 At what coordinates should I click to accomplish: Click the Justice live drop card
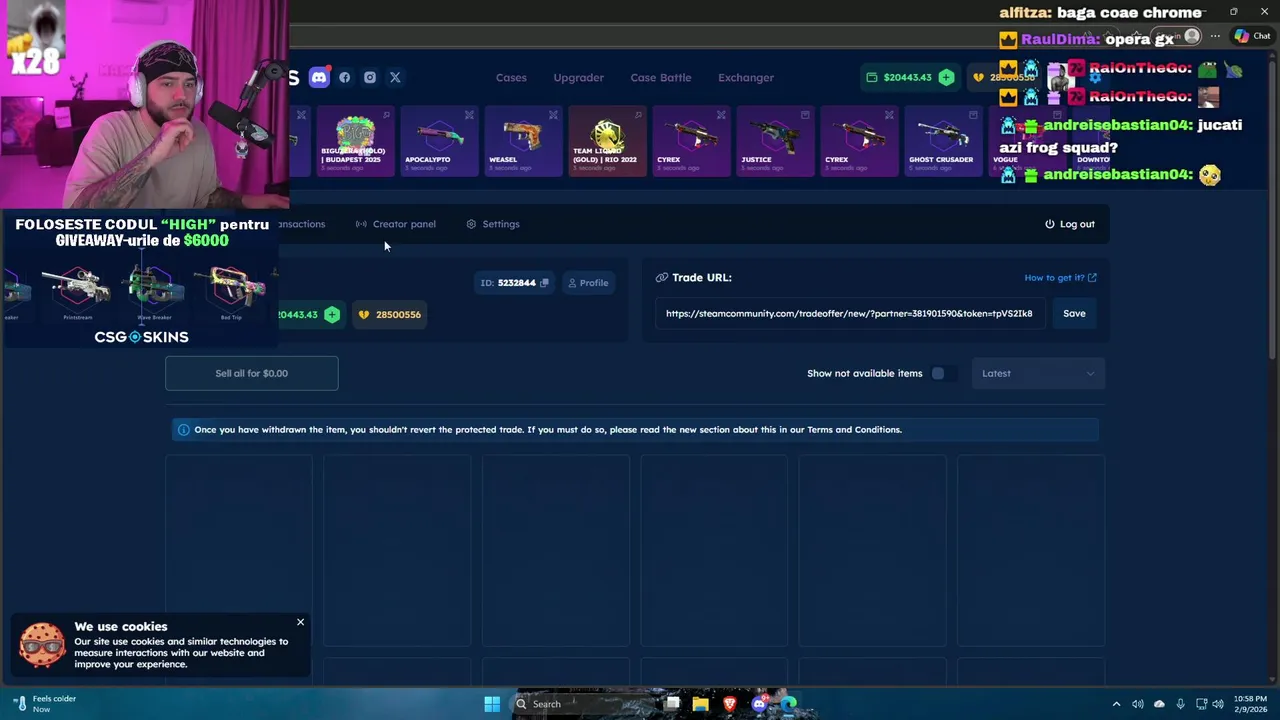point(775,141)
